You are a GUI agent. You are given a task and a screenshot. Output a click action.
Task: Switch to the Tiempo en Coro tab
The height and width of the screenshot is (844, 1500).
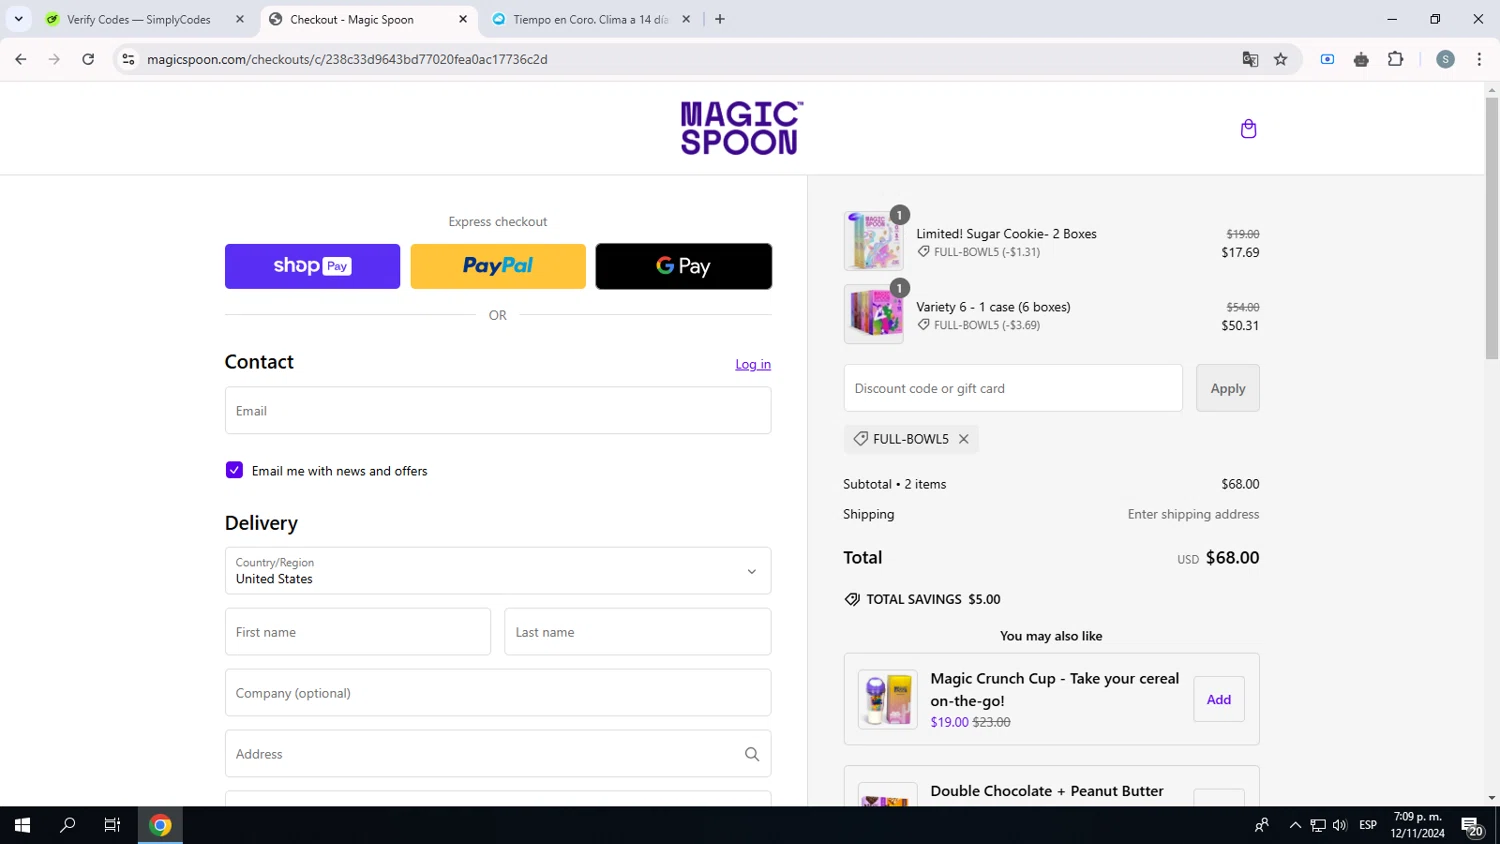[590, 19]
